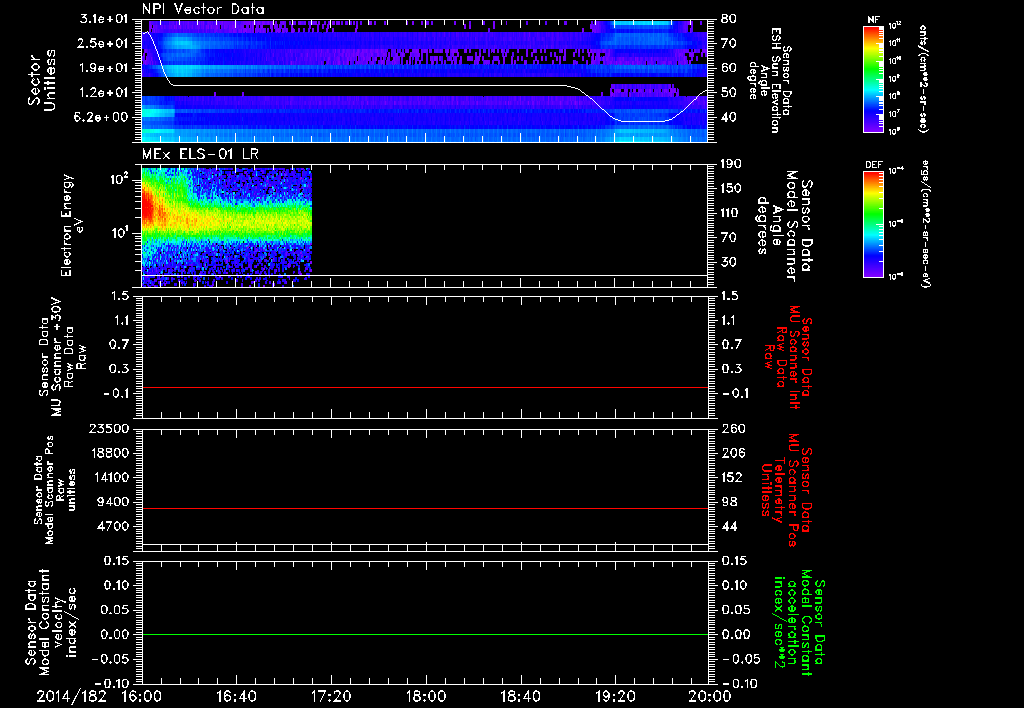Click the "30" scanner angle tick
1024x708 pixels.
(728, 262)
